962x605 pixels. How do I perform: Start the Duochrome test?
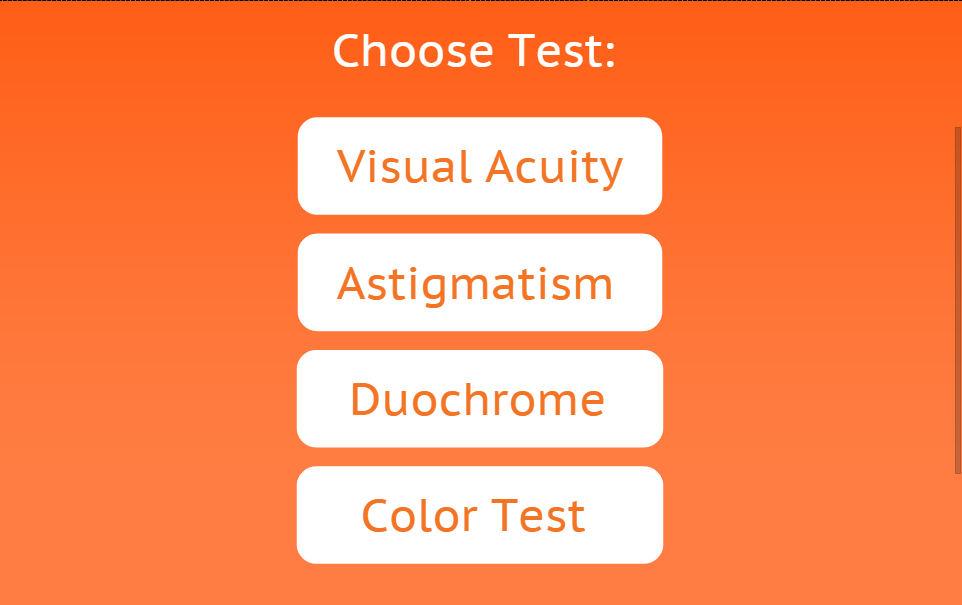coord(480,399)
